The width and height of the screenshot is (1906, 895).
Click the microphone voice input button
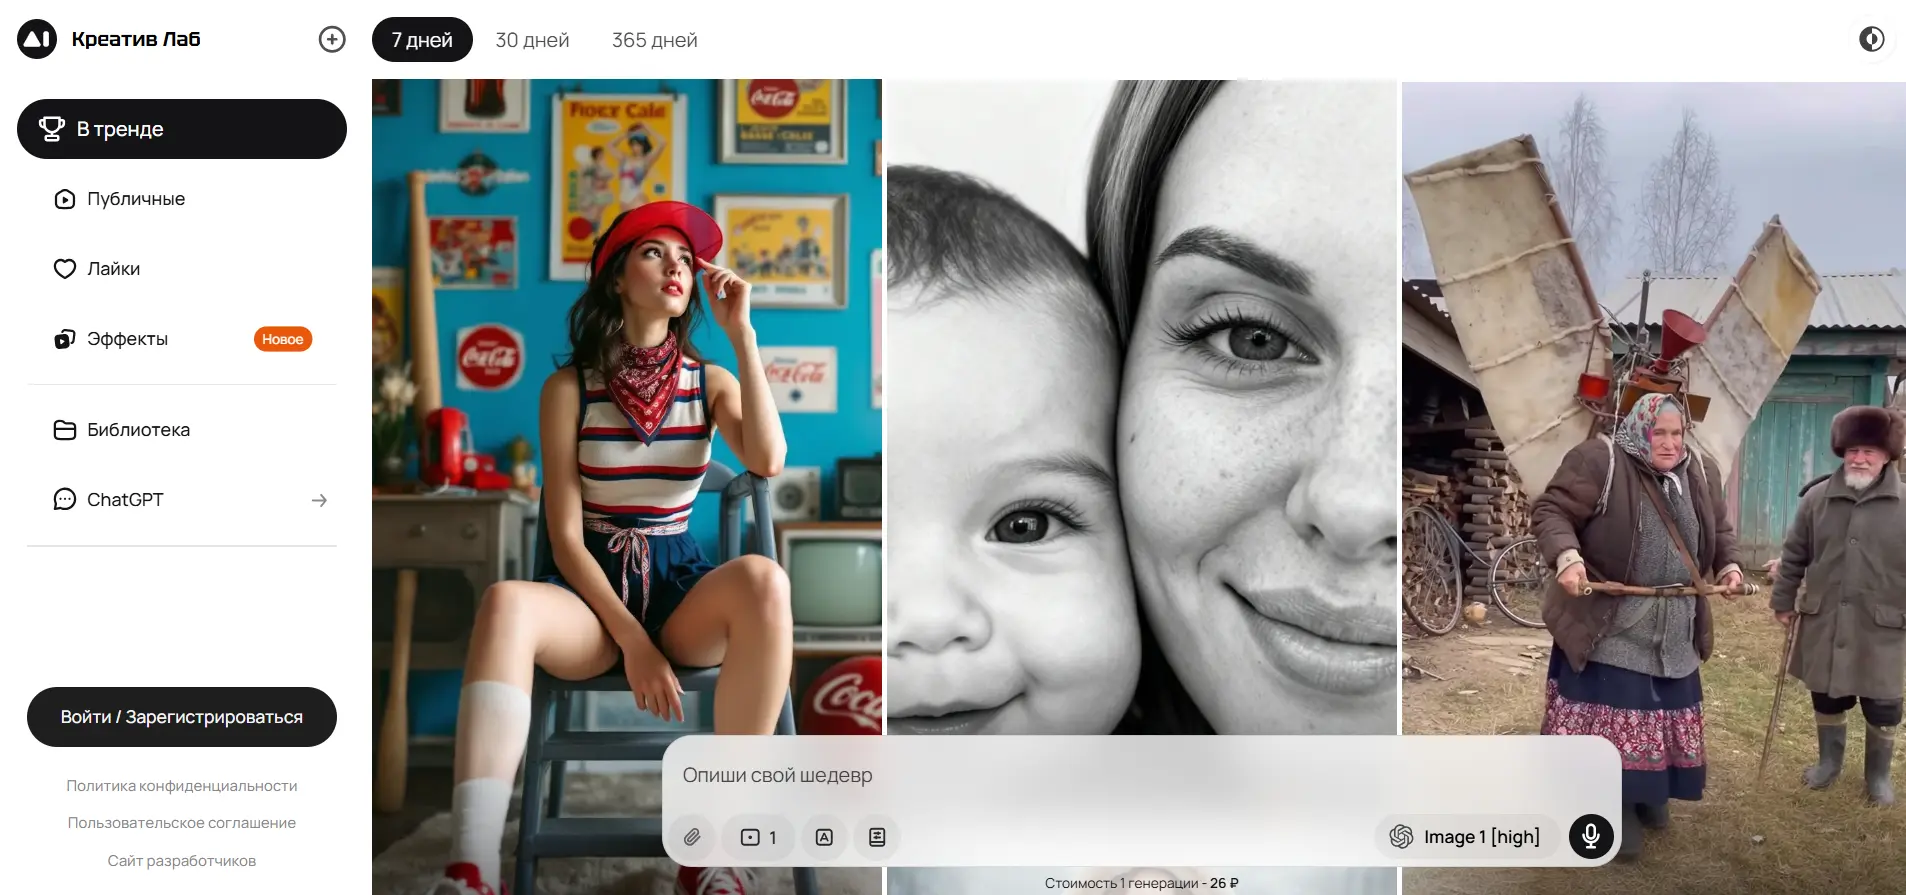pyautogui.click(x=1591, y=836)
